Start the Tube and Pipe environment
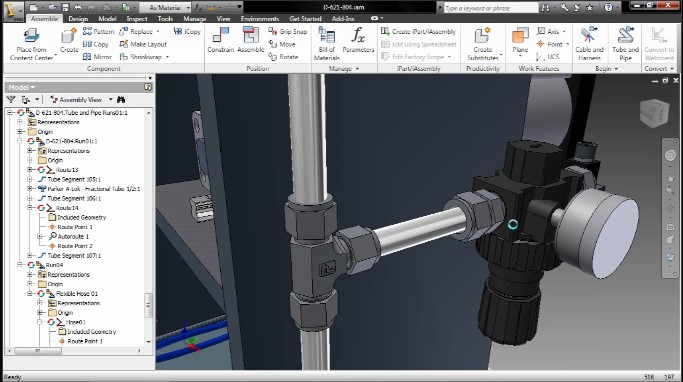Viewport: 683px width, 382px height. coord(625,43)
